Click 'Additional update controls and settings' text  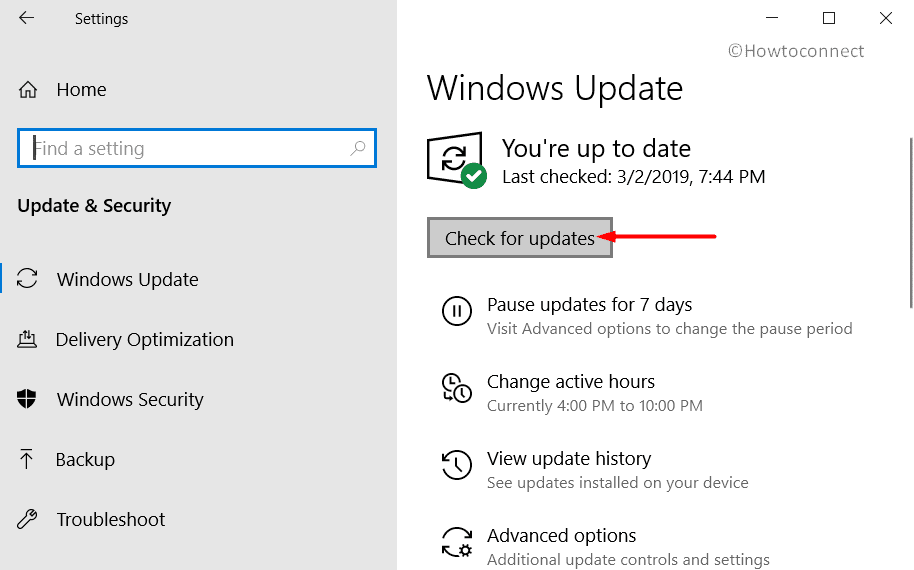click(628, 560)
